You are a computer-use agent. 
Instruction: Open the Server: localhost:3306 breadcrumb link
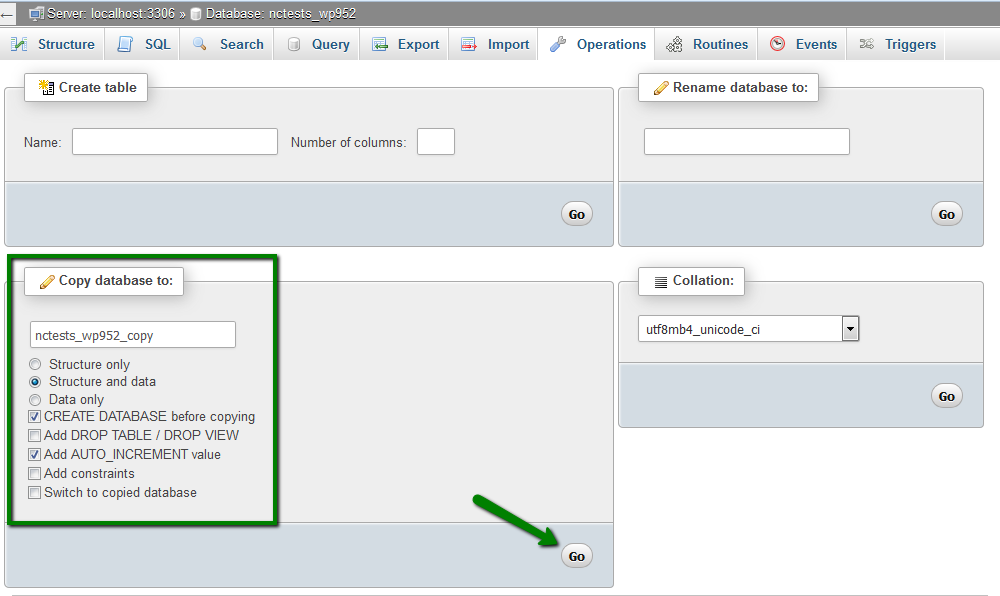(110, 14)
